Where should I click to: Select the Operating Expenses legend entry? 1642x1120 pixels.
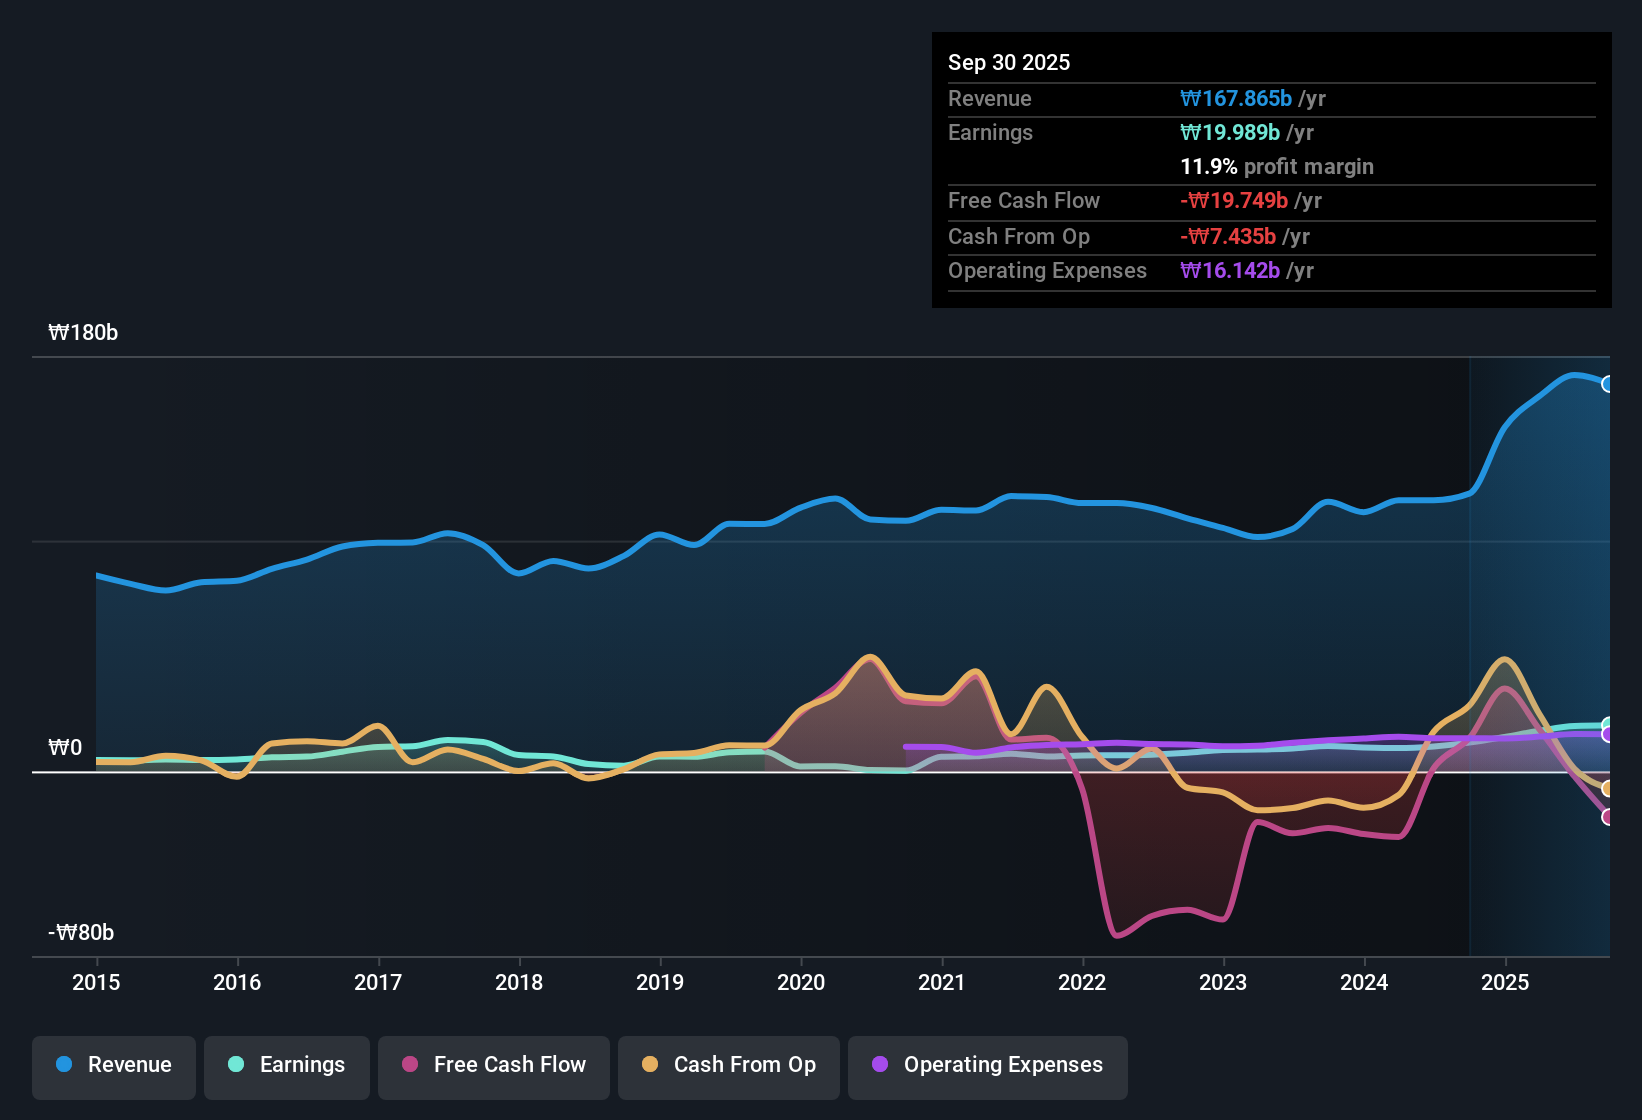(x=987, y=1065)
